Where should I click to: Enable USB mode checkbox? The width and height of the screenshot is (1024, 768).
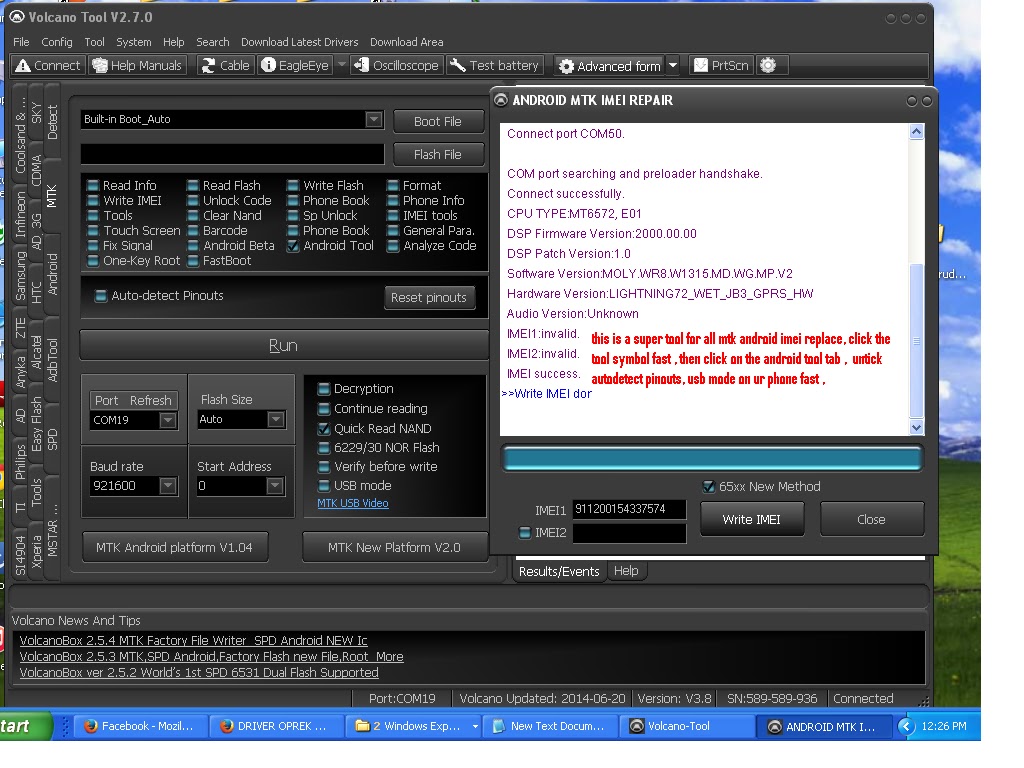click(x=323, y=485)
